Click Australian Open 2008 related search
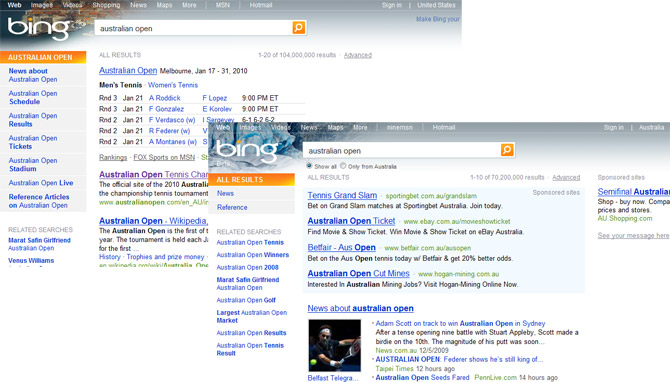Image resolution: width=670 pixels, height=382 pixels. (x=247, y=267)
